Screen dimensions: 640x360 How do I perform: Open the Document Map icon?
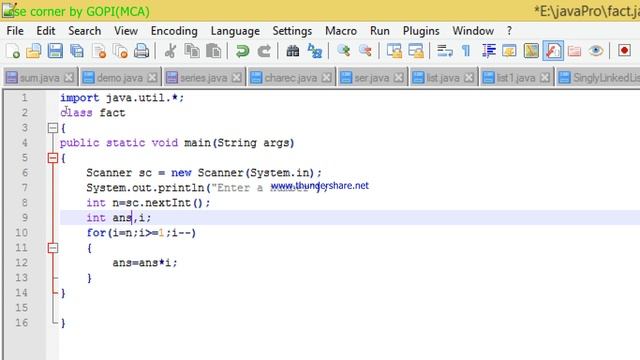coord(531,51)
